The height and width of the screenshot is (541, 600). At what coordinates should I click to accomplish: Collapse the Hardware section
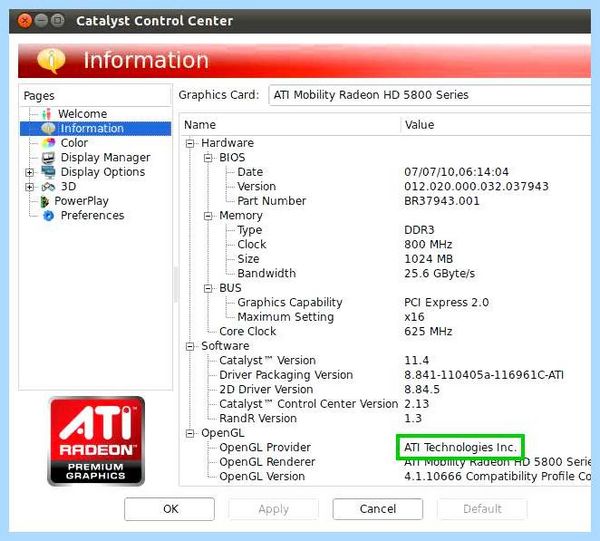(190, 143)
